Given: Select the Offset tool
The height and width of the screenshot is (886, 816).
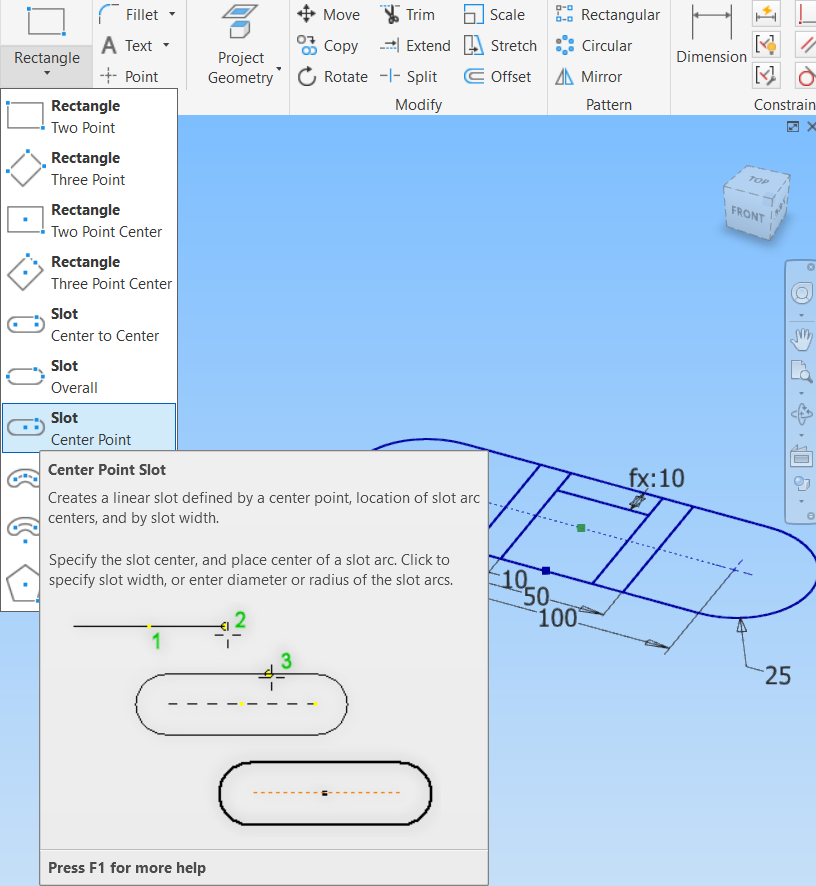Looking at the screenshot, I should (497, 76).
